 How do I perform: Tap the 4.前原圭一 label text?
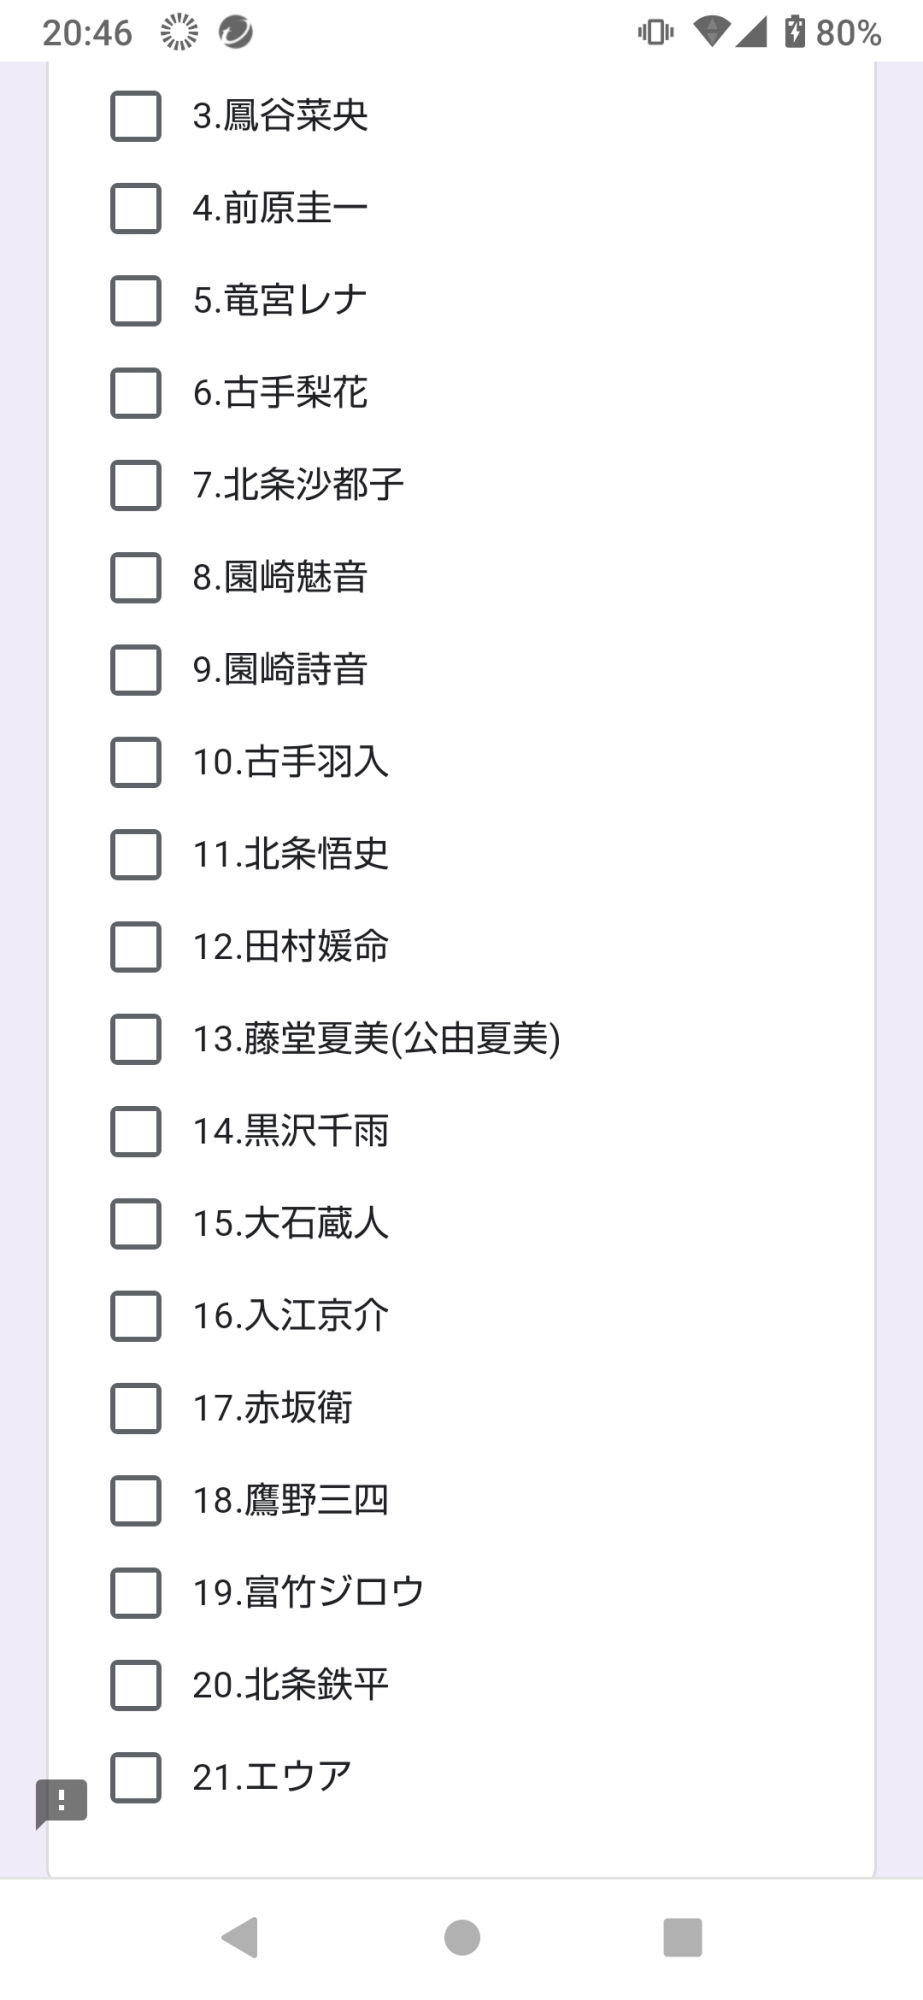pos(280,209)
